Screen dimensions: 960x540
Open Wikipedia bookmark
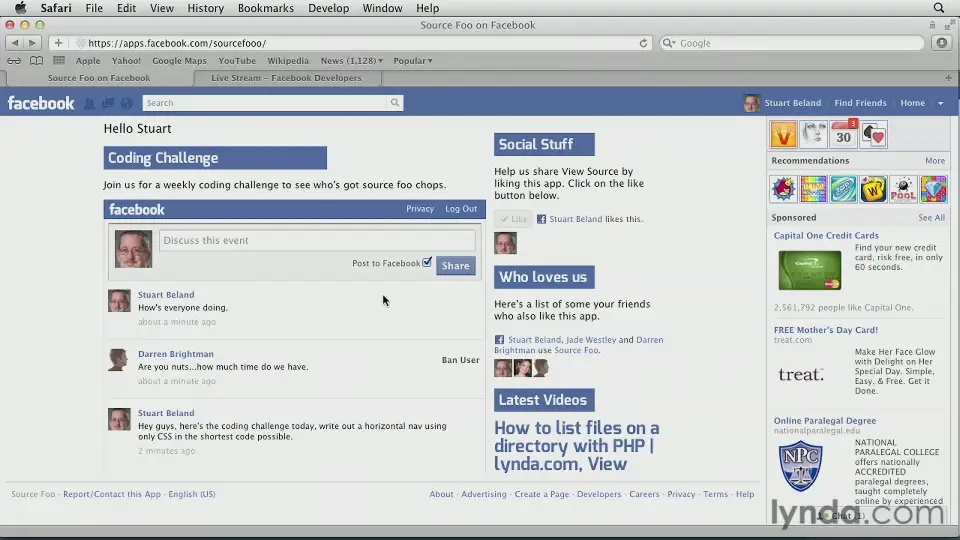click(x=288, y=61)
